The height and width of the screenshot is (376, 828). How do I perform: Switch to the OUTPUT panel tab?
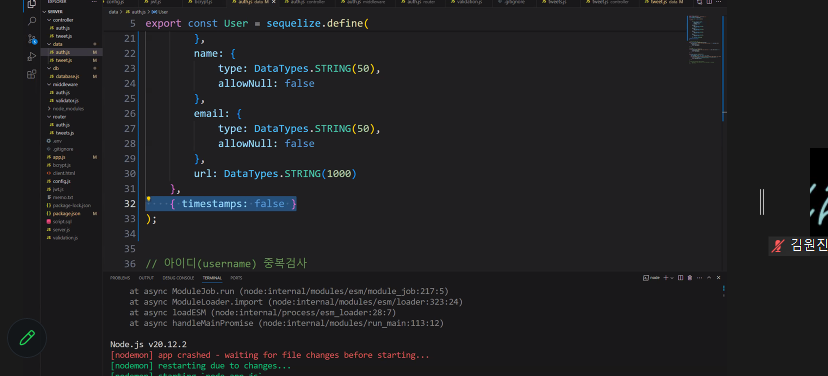146,278
